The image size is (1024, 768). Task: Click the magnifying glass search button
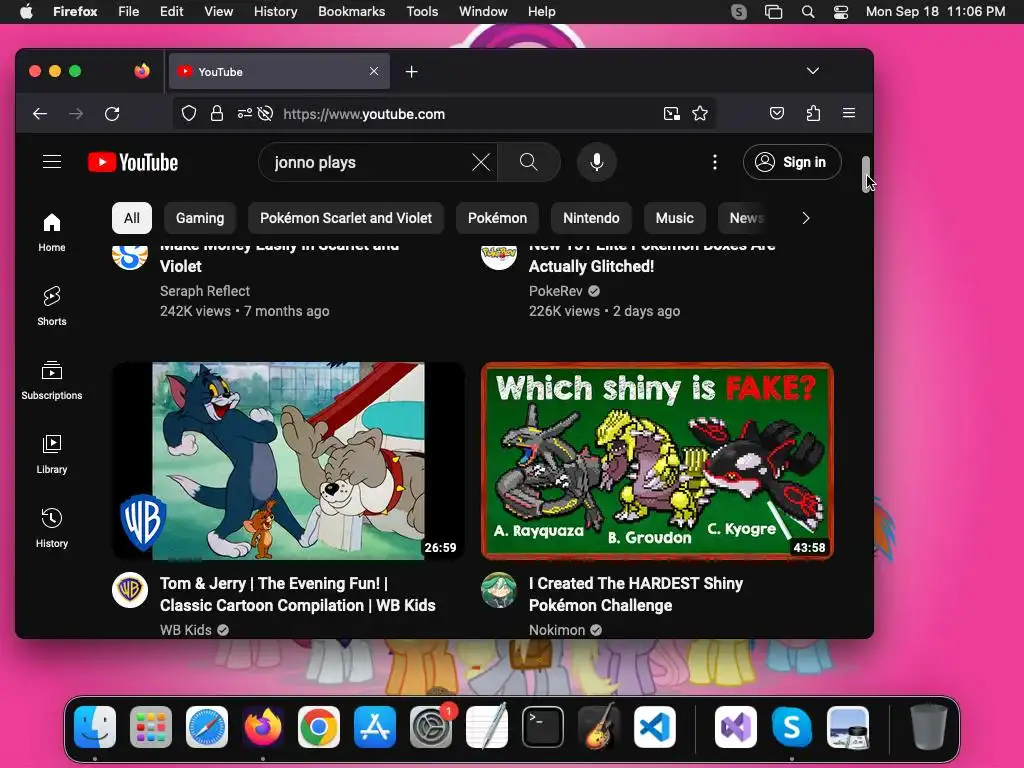click(529, 162)
